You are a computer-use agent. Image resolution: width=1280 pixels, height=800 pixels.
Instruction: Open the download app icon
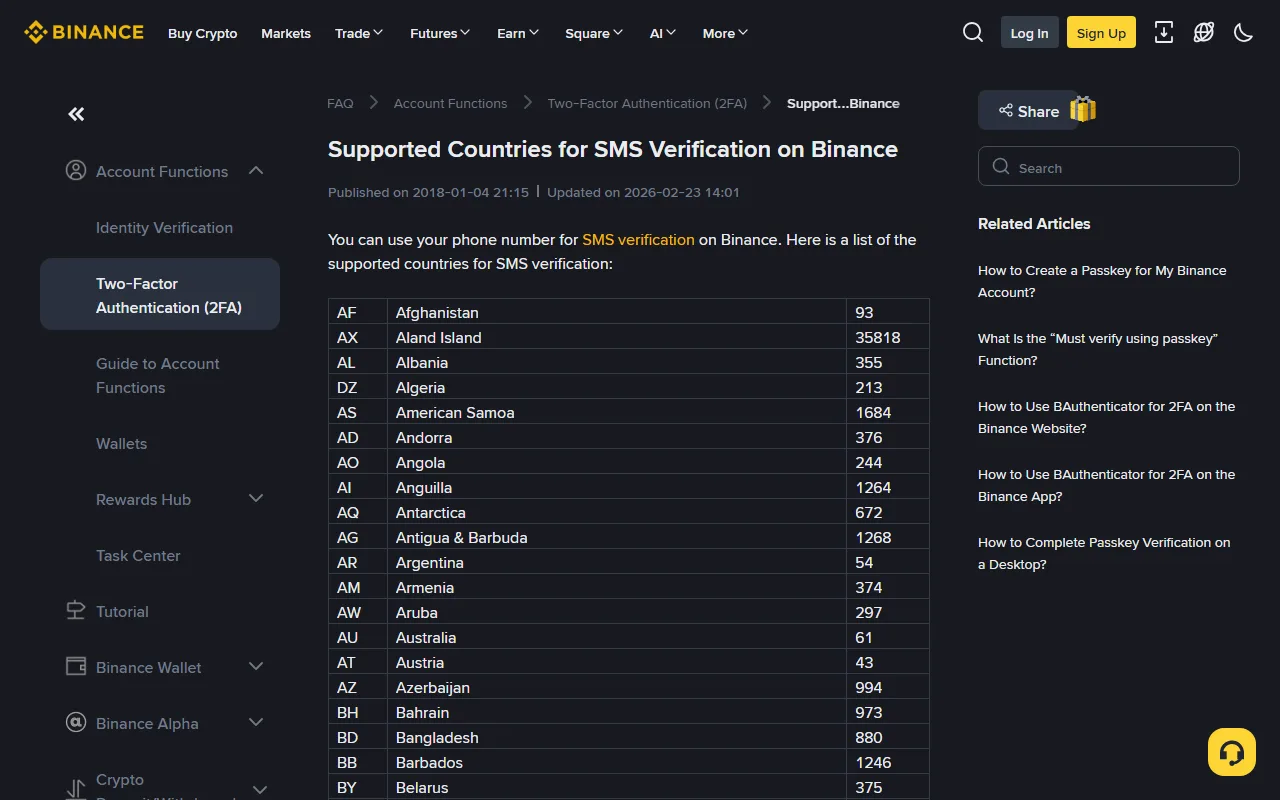(x=1164, y=33)
